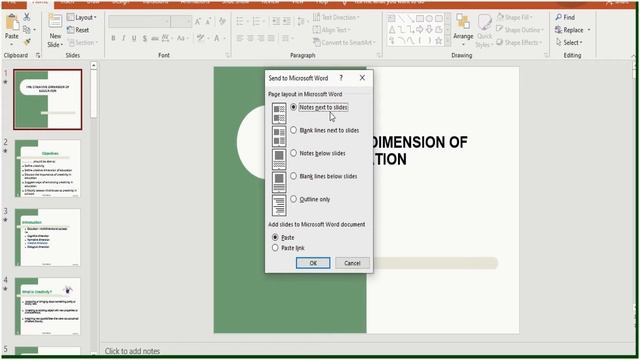Click the Blank lines below slides layout icon
Viewport: 640px width, 360px height.
279,182
